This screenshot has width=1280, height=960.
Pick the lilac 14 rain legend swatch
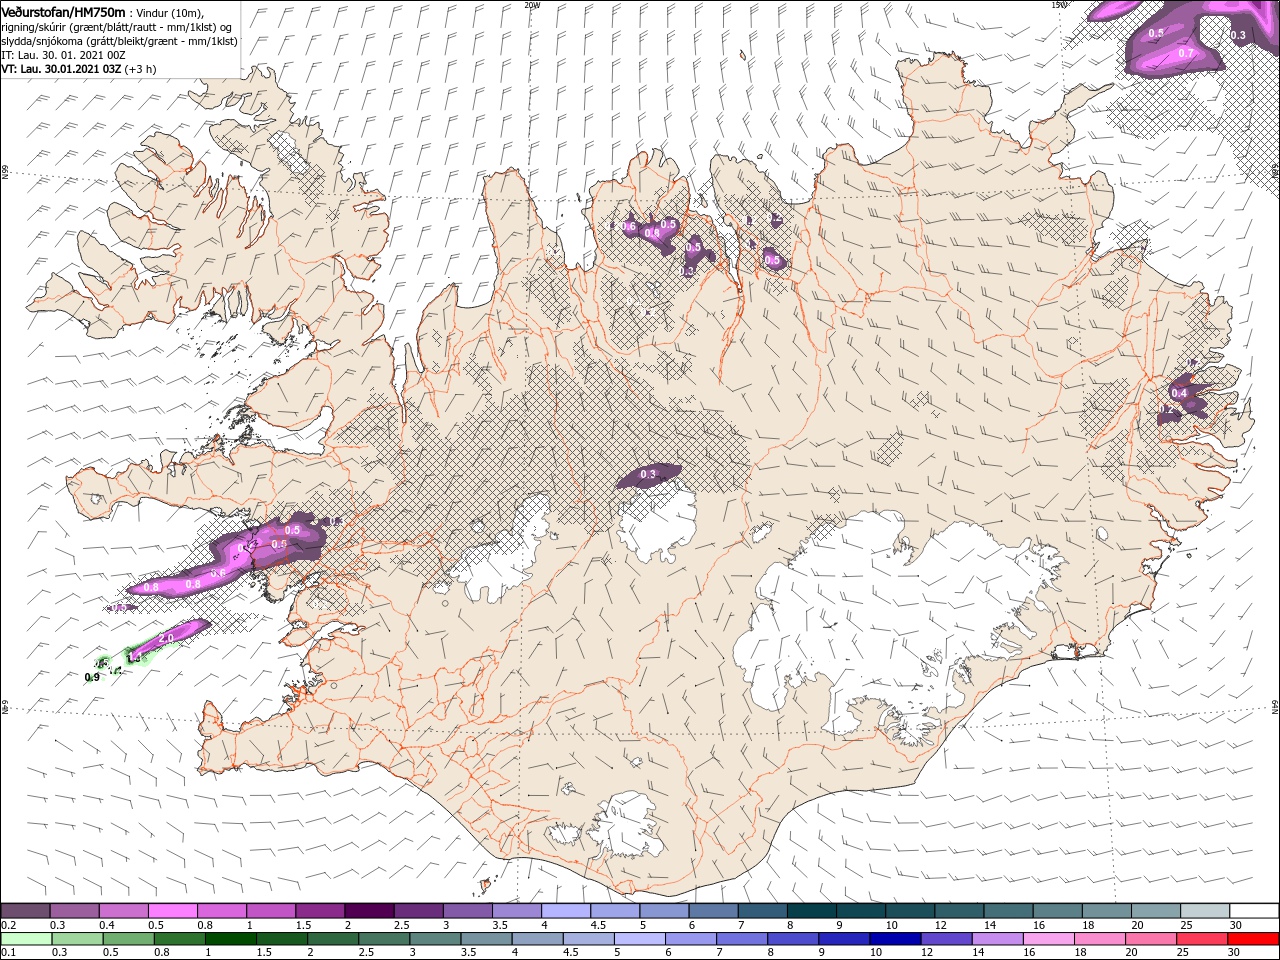pos(996,939)
